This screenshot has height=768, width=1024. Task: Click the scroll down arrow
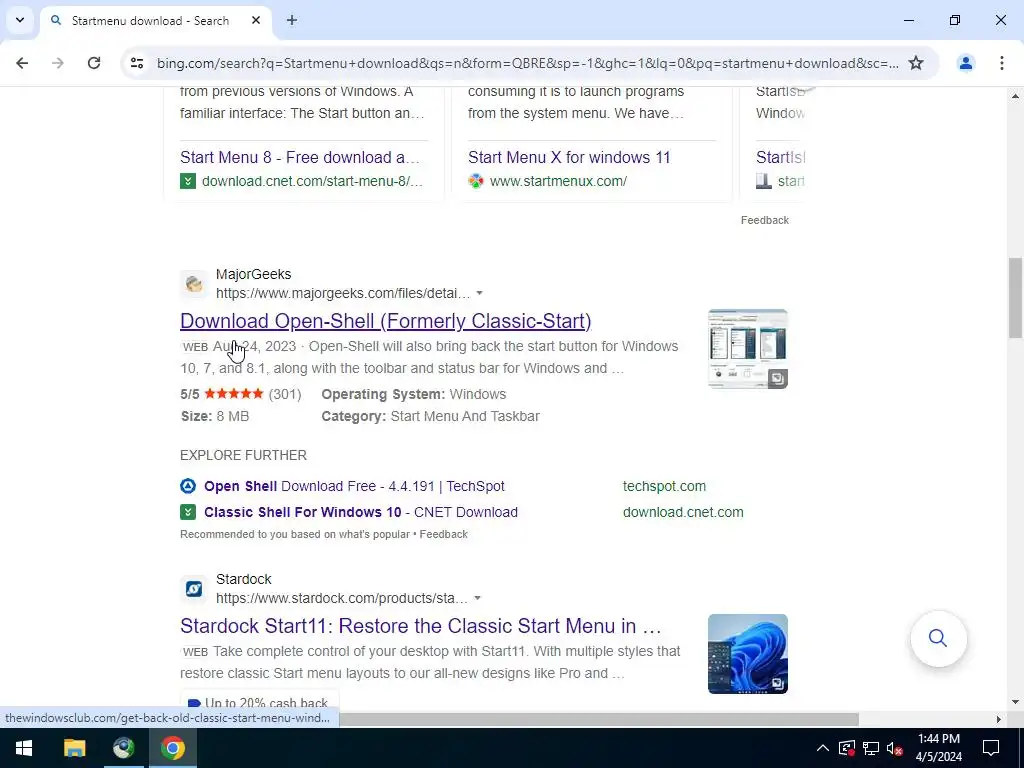coord(1015,702)
